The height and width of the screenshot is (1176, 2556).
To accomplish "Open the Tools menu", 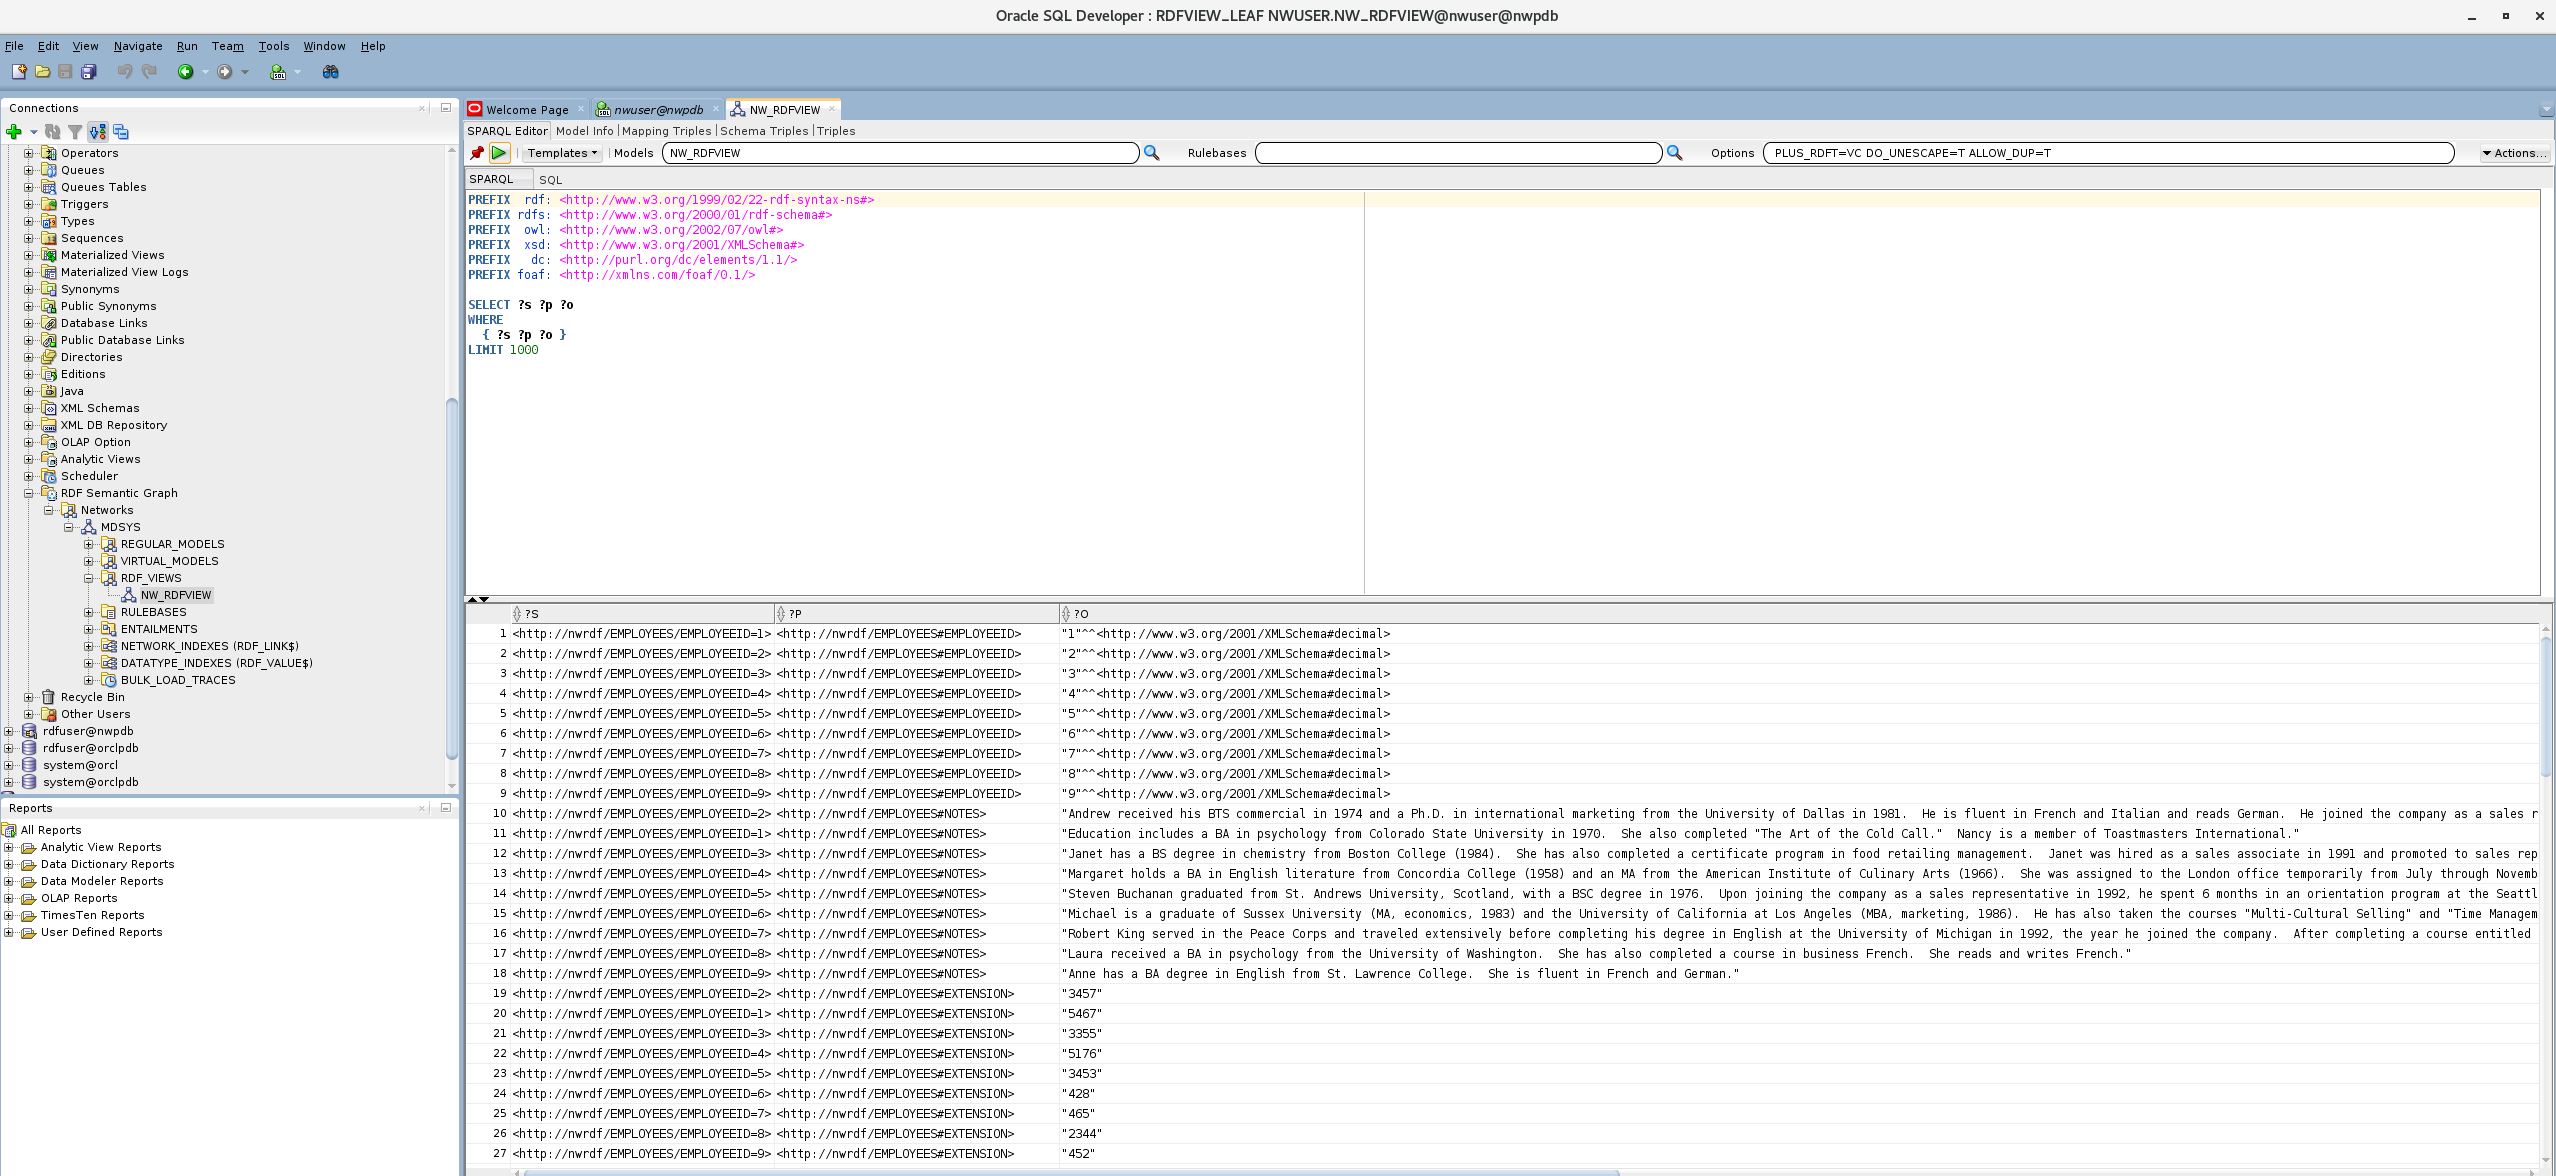I will coord(273,46).
